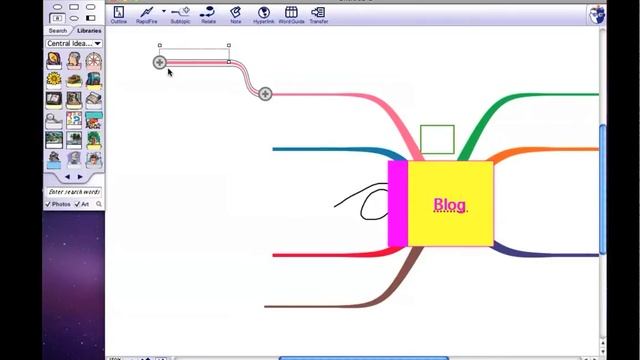Show previous library symbols page
The height and width of the screenshot is (360, 640).
click(x=67, y=177)
